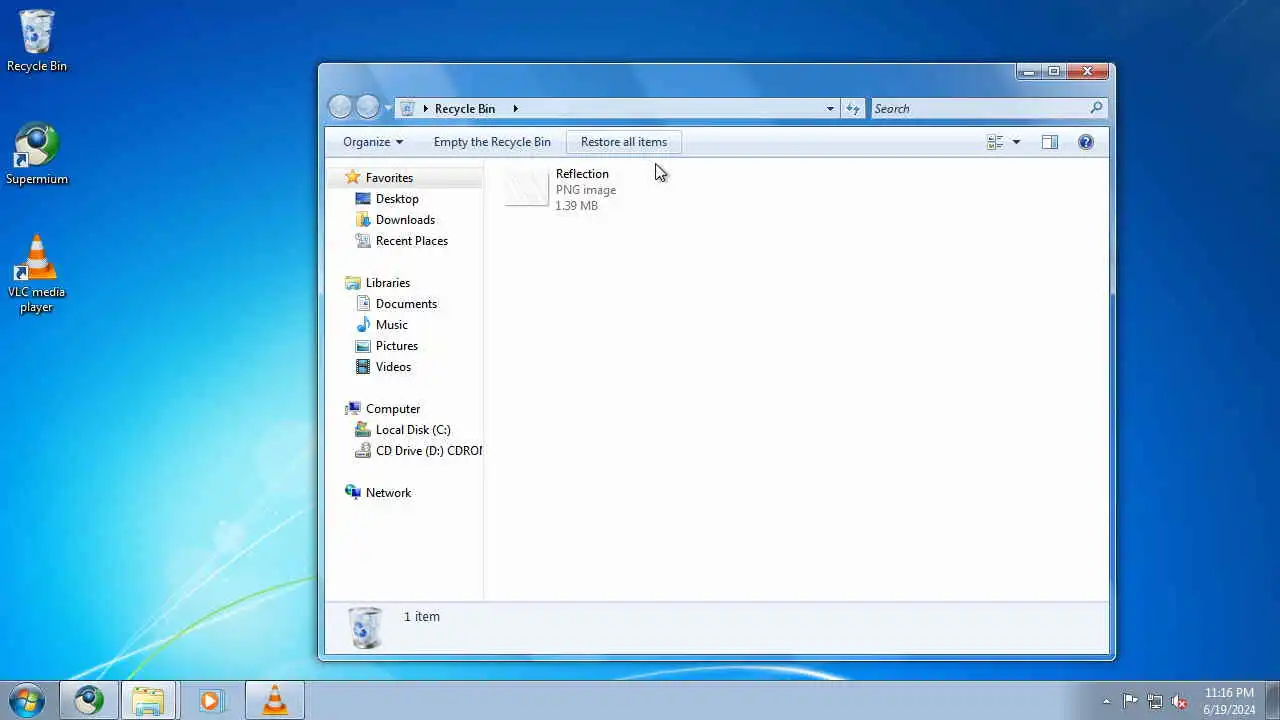The image size is (1280, 720).
Task: Click the network tray icon
Action: coord(1155,702)
